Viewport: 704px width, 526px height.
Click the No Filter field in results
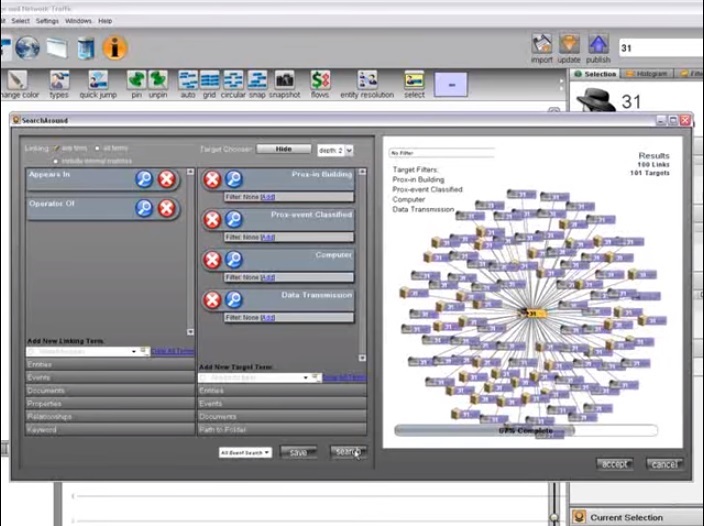tap(441, 153)
